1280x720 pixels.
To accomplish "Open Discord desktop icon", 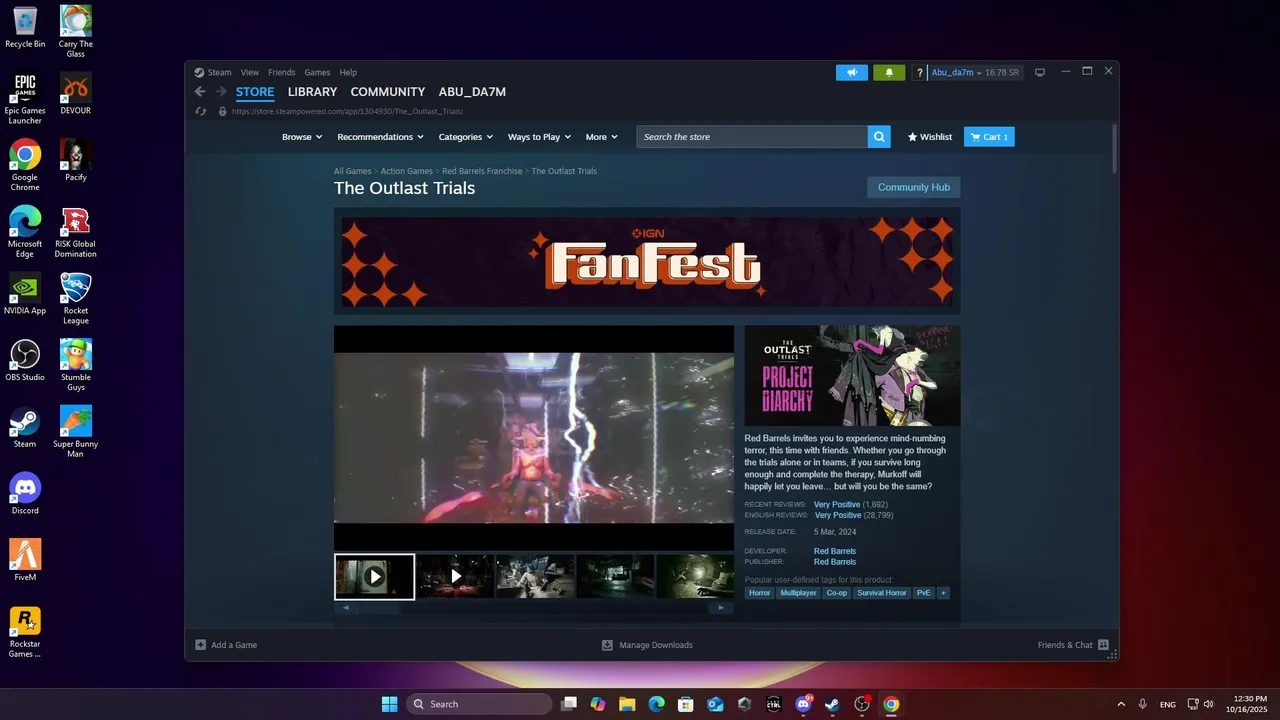I will point(25,494).
